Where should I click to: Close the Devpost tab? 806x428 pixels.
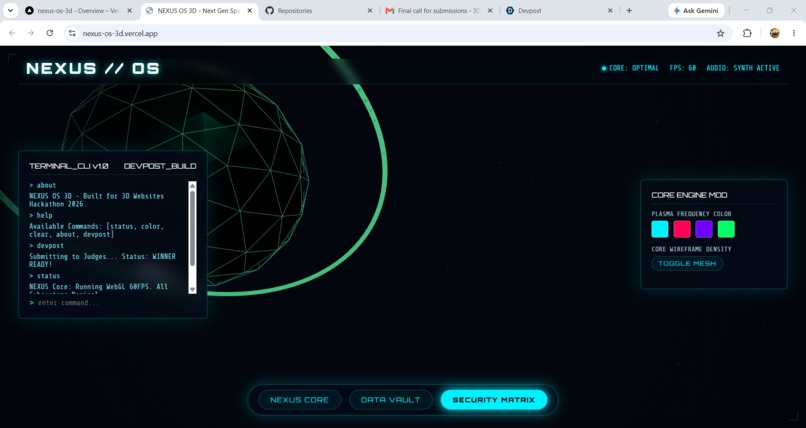(610, 10)
